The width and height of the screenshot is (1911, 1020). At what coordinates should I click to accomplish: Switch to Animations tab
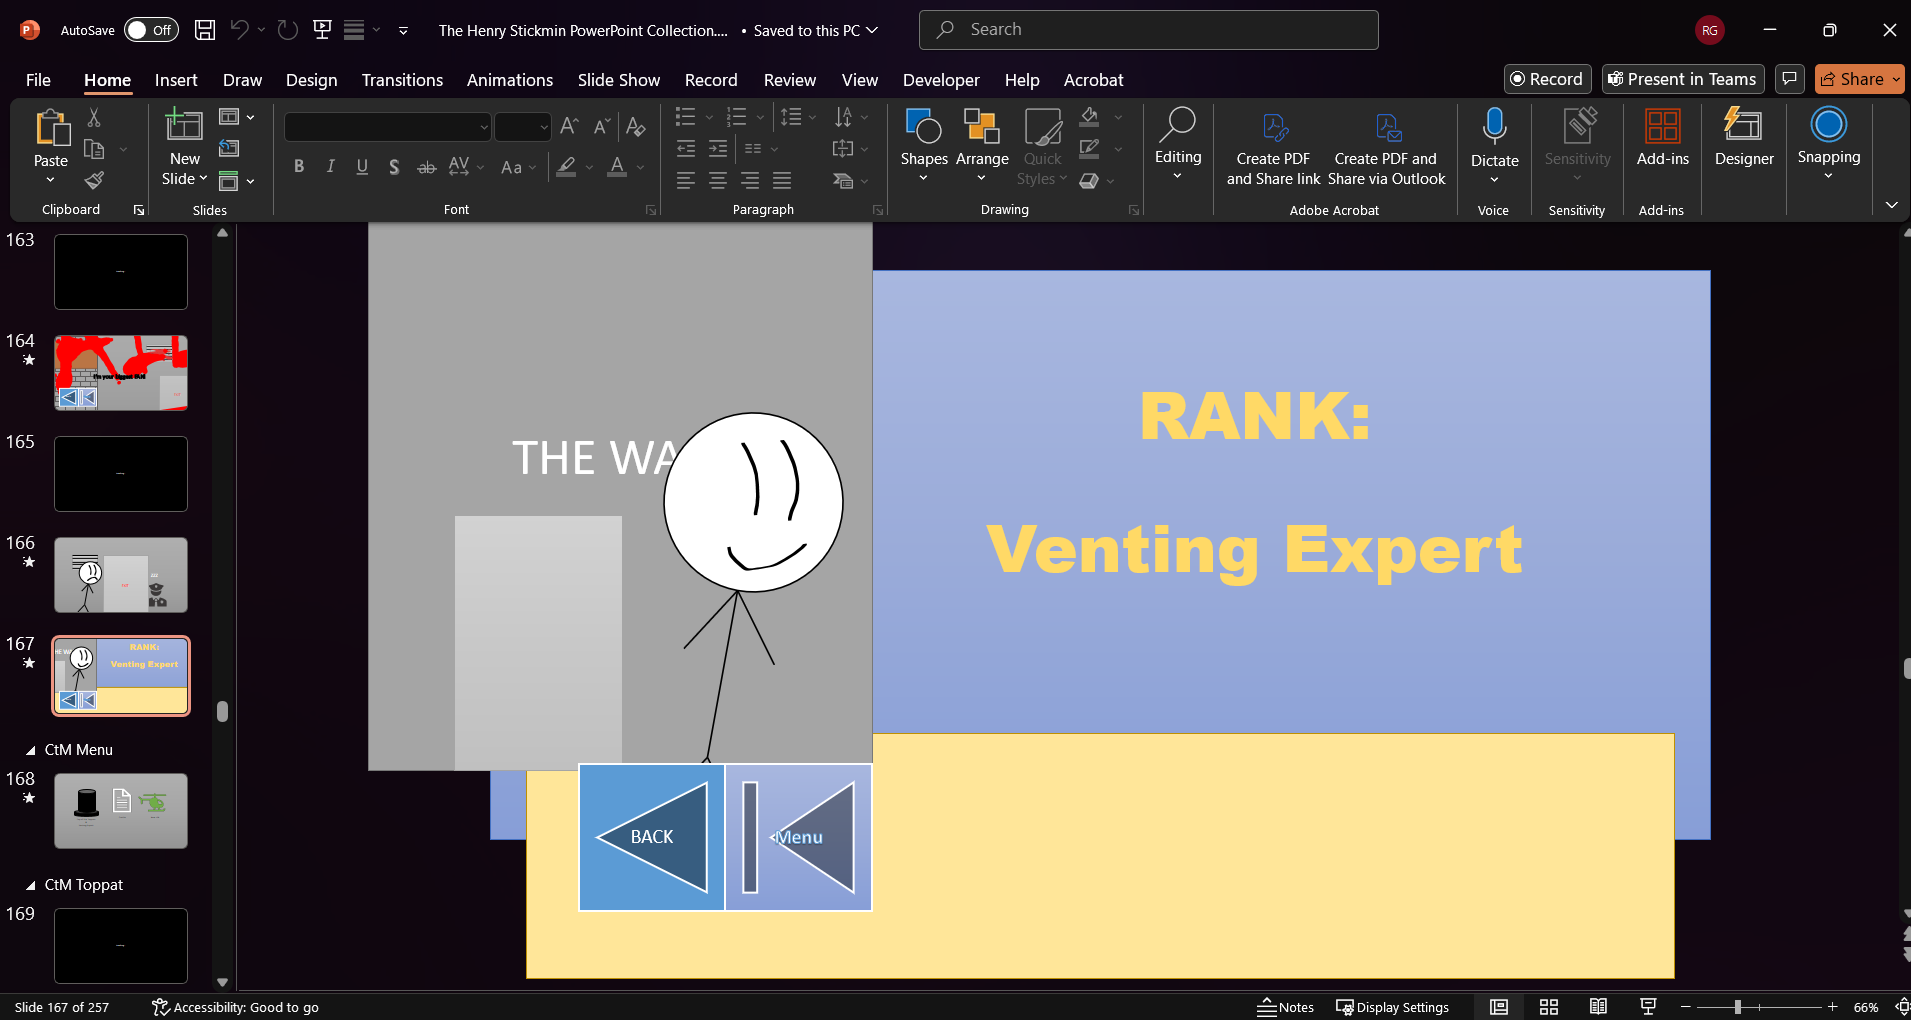point(510,80)
